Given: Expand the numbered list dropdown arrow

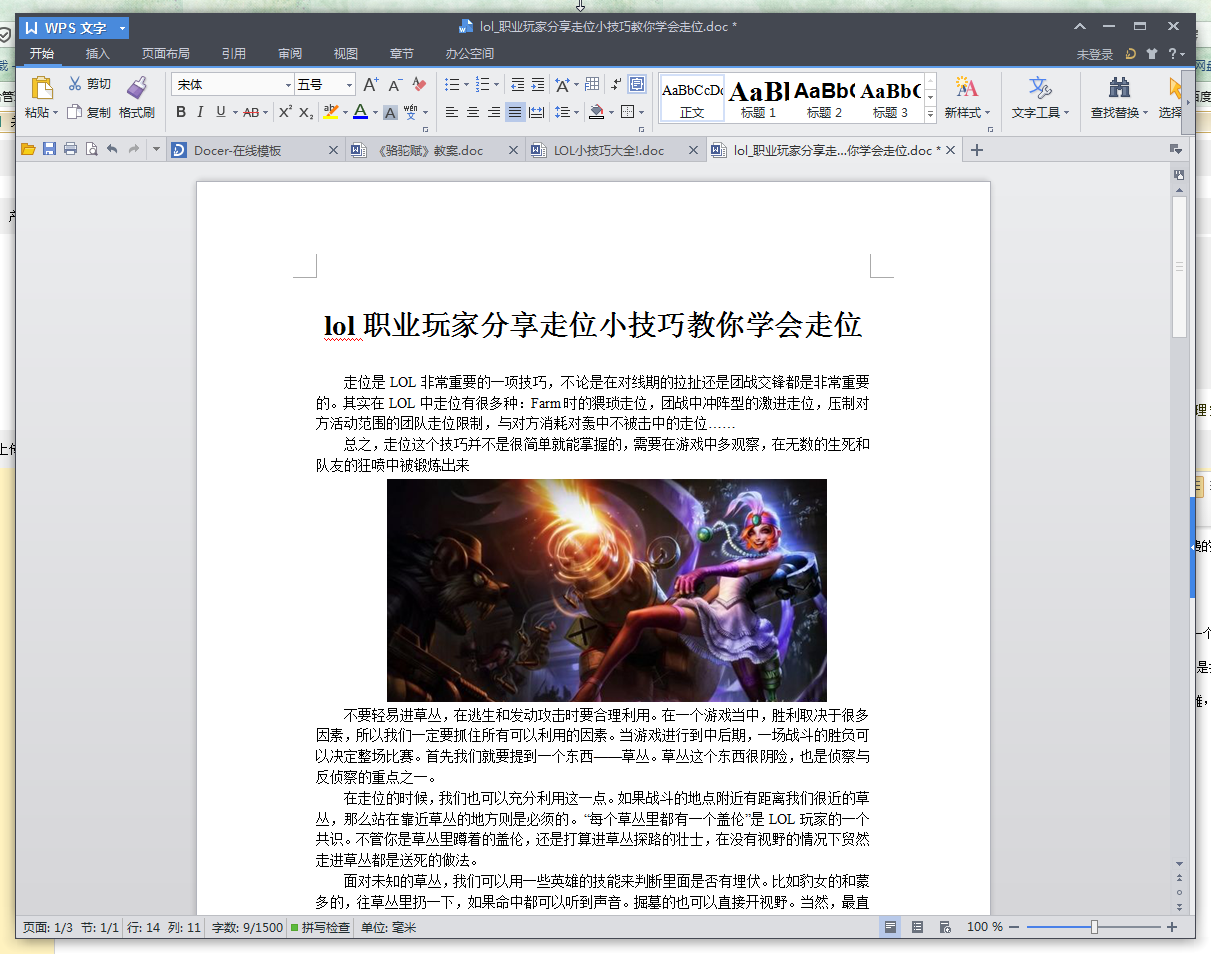Looking at the screenshot, I should click(498, 85).
